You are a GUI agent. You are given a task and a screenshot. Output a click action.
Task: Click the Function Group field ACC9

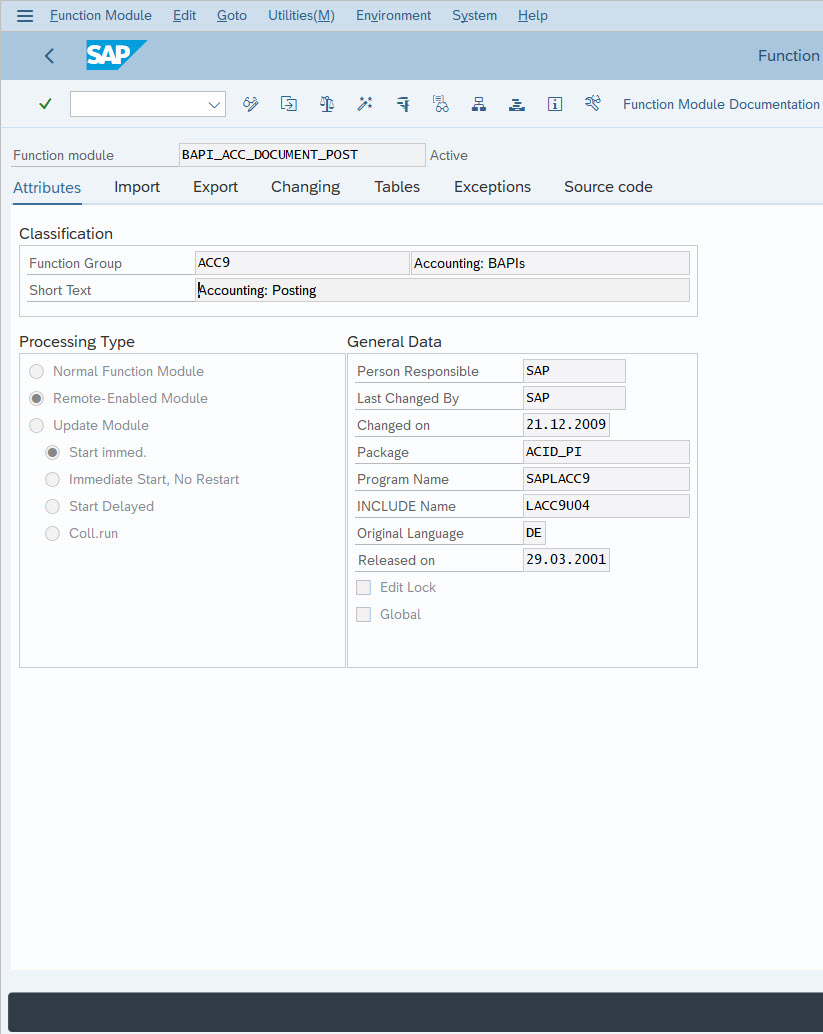pos(302,263)
